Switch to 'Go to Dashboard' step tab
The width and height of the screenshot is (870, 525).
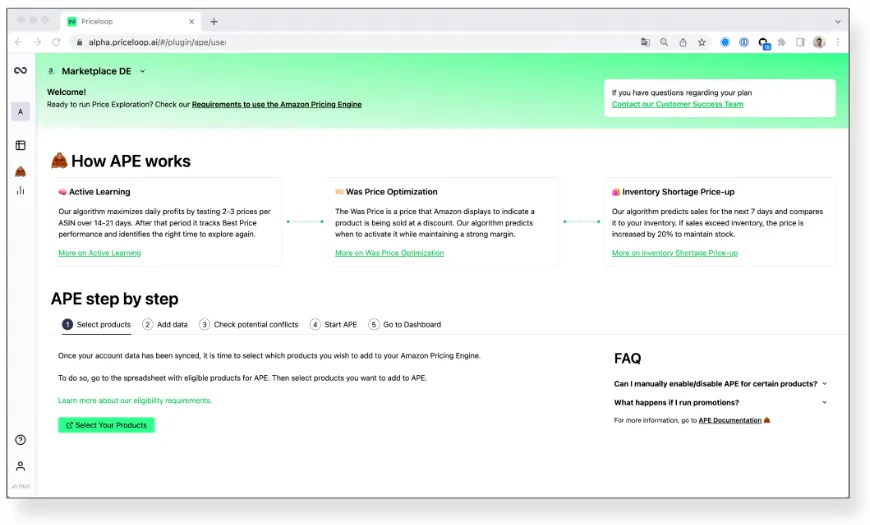pyautogui.click(x=405, y=325)
